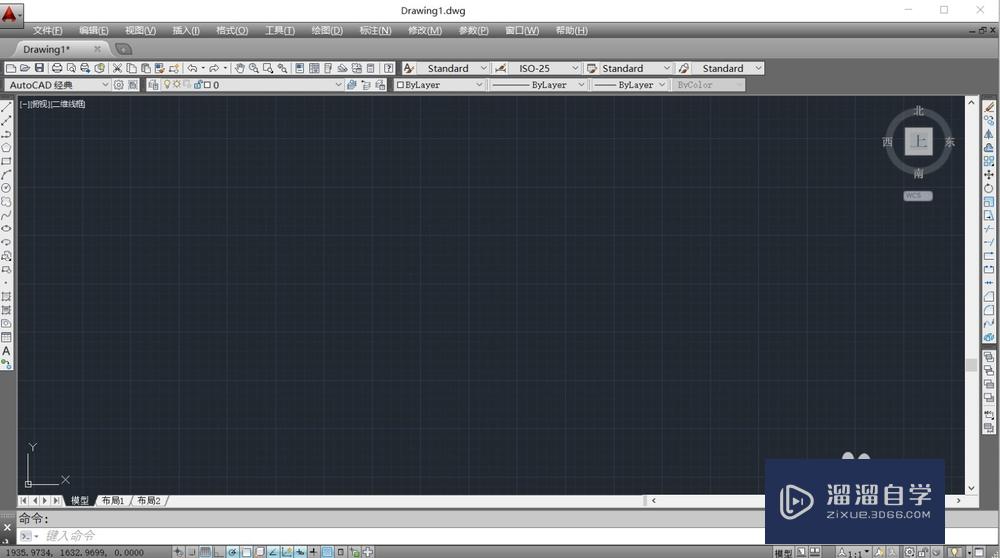Screen dimensions: 1000x558
Task: Toggle grid display in status bar
Action: [x=205, y=552]
